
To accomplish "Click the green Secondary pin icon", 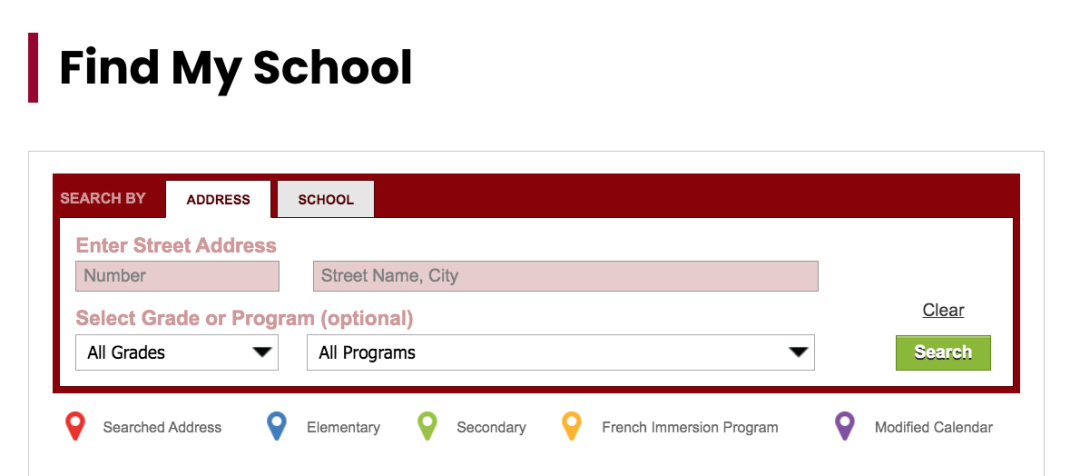I will click(428, 426).
